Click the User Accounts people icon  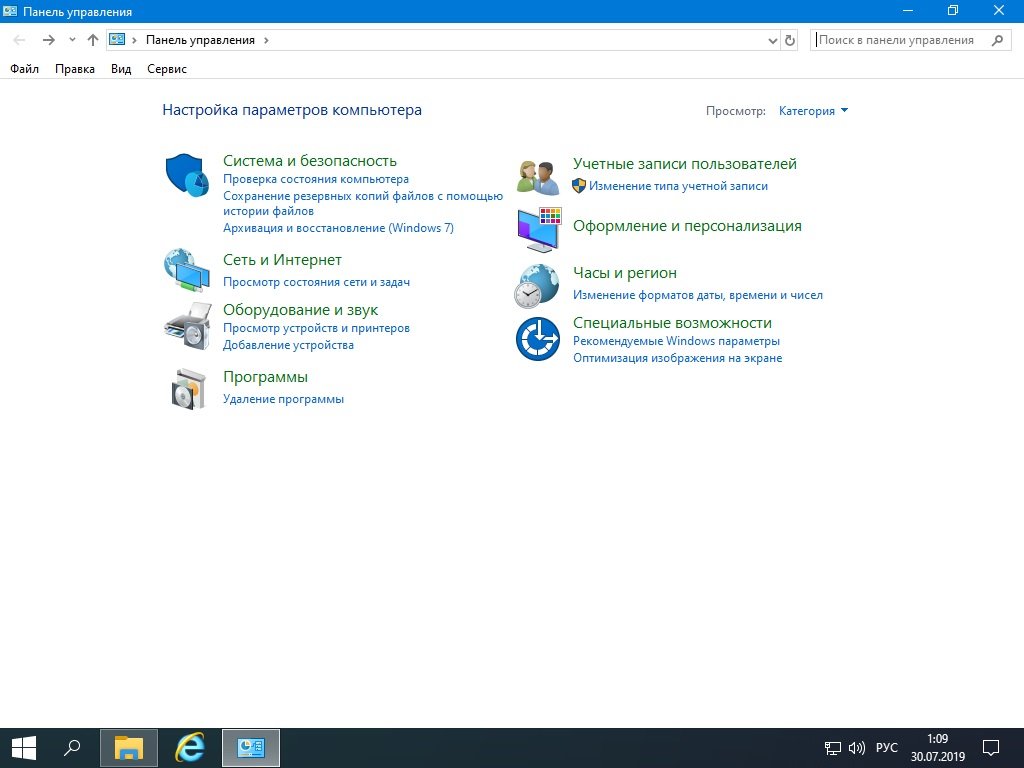[x=538, y=177]
